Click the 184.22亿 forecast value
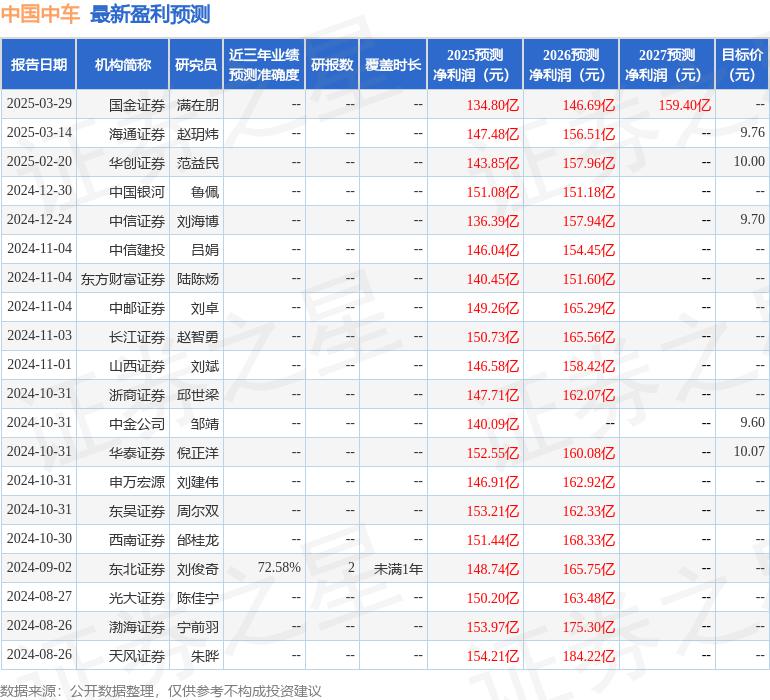The image size is (770, 700). pyautogui.click(x=589, y=656)
